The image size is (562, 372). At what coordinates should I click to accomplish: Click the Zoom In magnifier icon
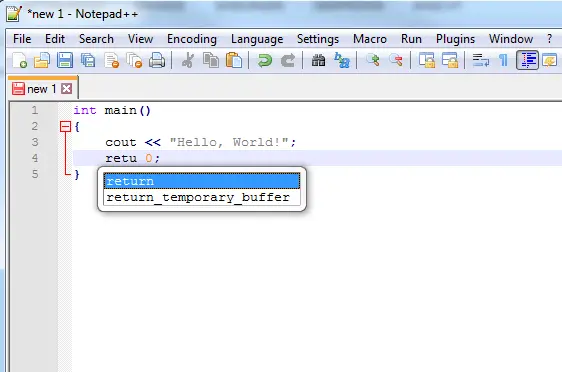pyautogui.click(x=373, y=60)
